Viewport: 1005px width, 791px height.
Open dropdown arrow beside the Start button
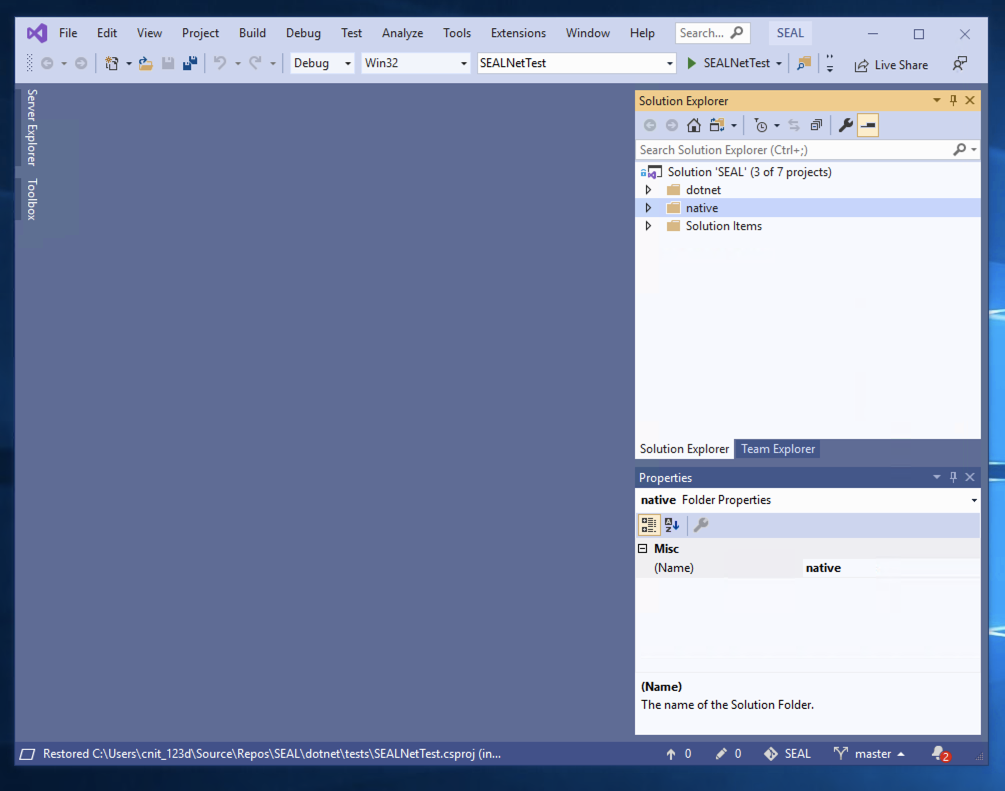tap(779, 63)
